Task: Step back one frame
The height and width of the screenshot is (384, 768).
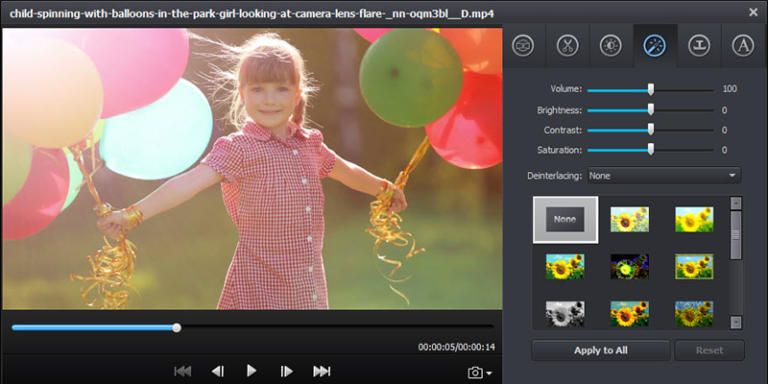Action: point(218,371)
